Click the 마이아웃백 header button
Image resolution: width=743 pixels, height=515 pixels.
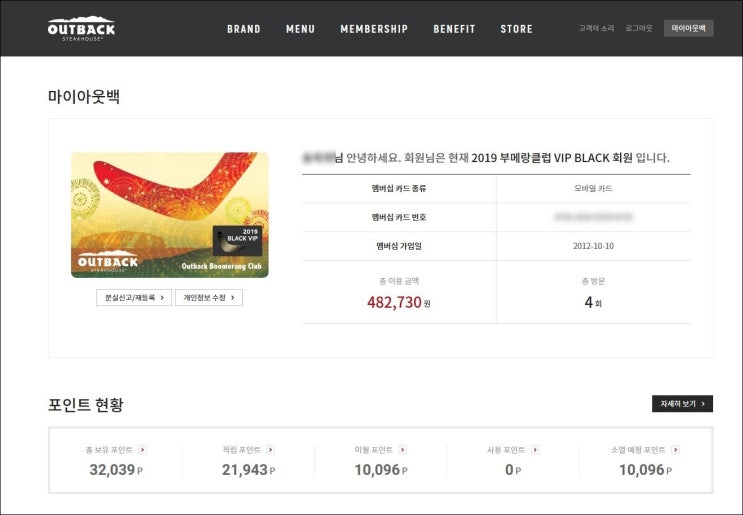[689, 28]
